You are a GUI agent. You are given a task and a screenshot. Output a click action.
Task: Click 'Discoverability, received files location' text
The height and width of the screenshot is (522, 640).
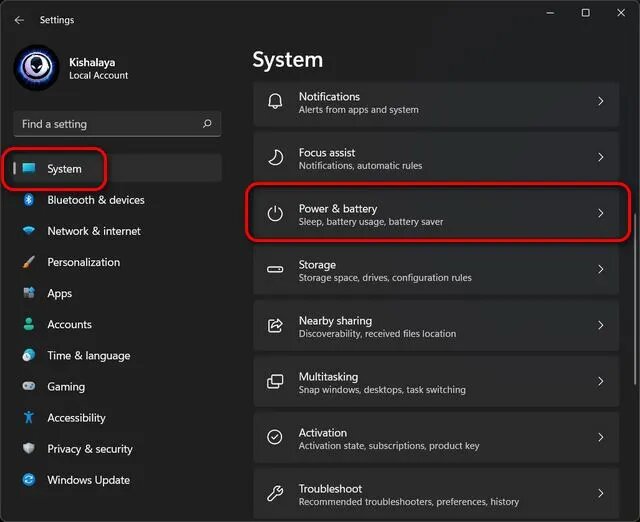click(377, 333)
